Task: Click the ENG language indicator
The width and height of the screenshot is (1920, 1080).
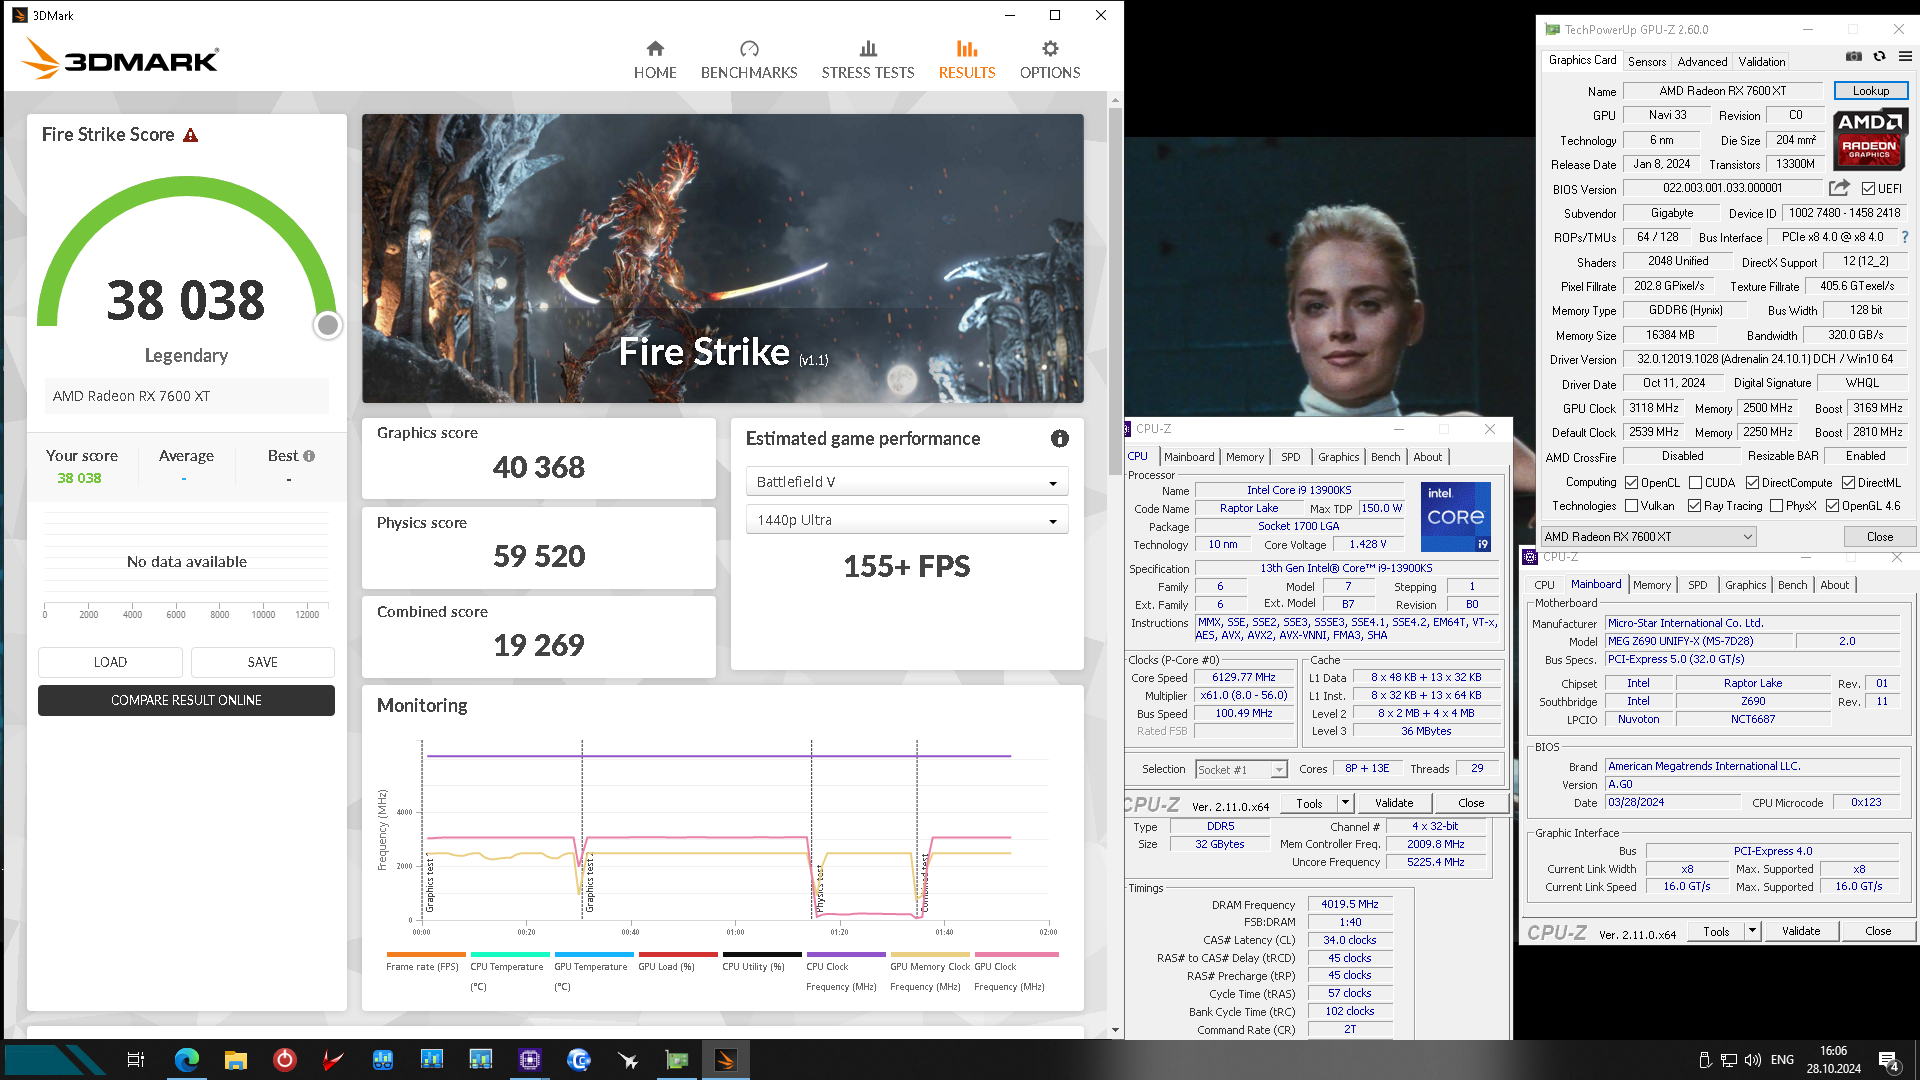Action: tap(1782, 1060)
